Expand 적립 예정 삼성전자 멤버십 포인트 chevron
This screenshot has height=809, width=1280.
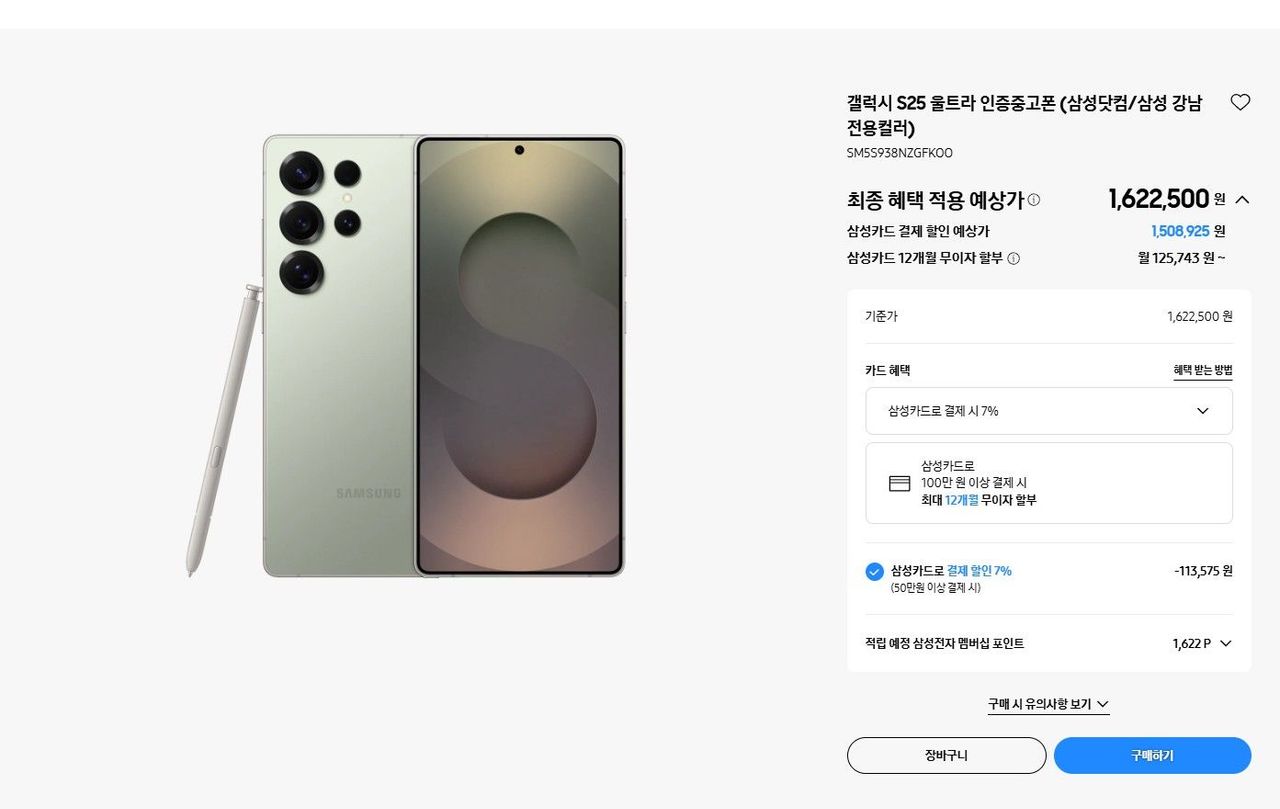point(1226,644)
